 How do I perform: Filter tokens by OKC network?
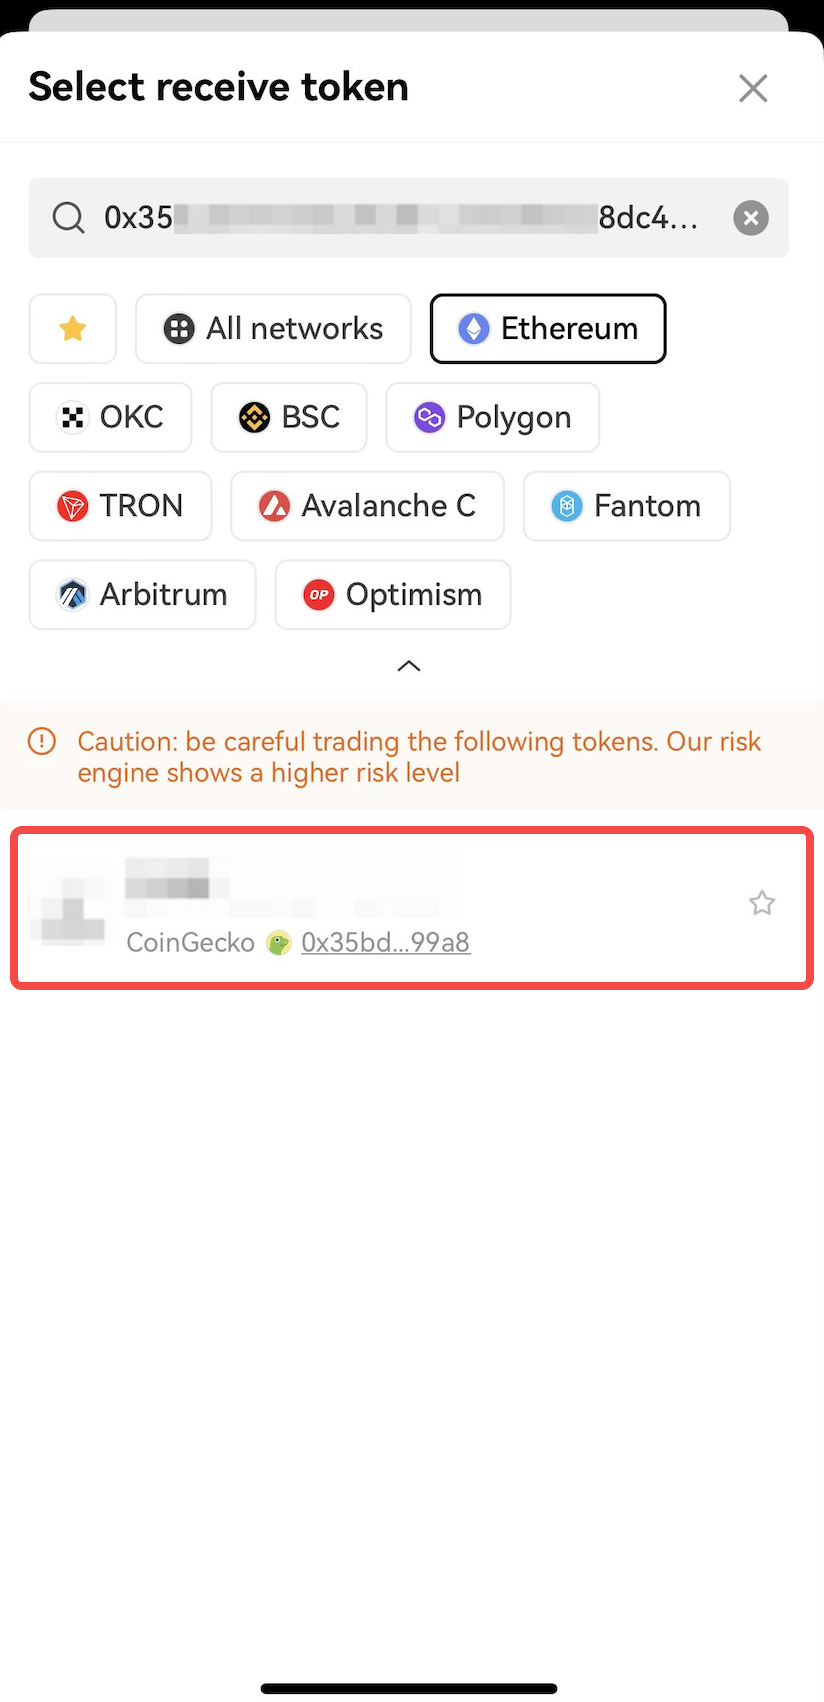pos(110,417)
